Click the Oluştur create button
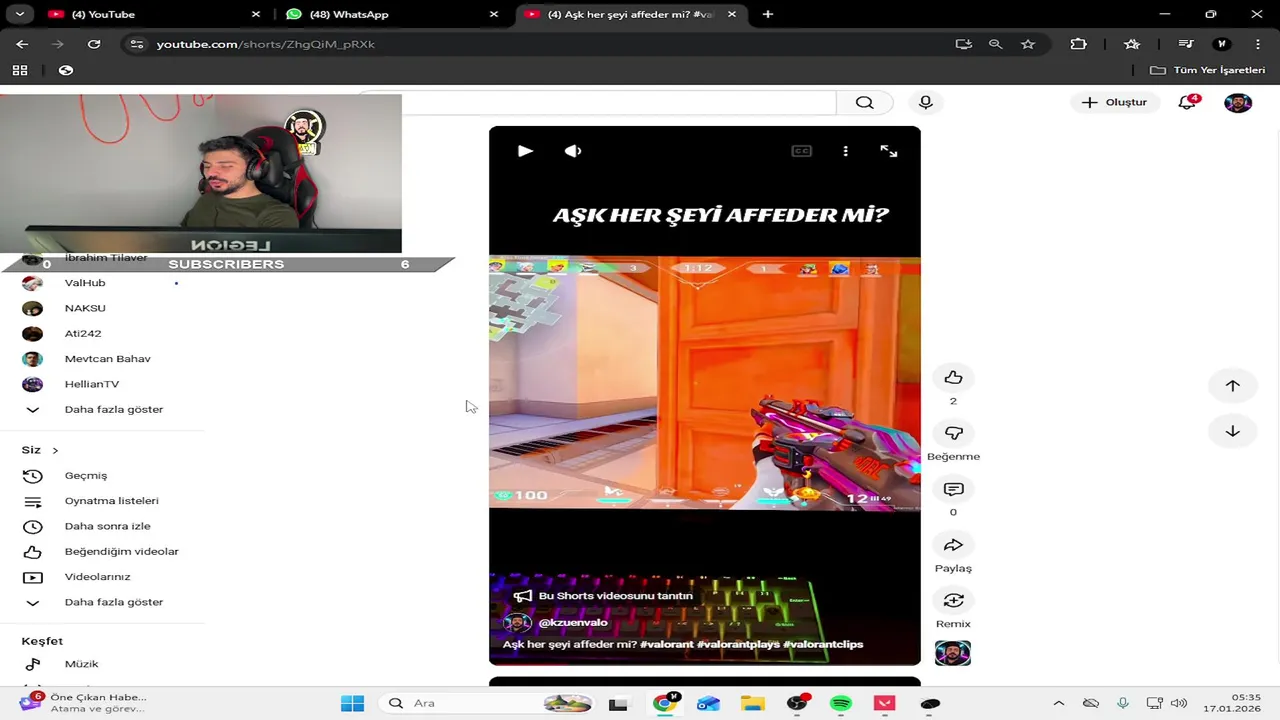Screen dimensions: 1280x720 point(1115,102)
